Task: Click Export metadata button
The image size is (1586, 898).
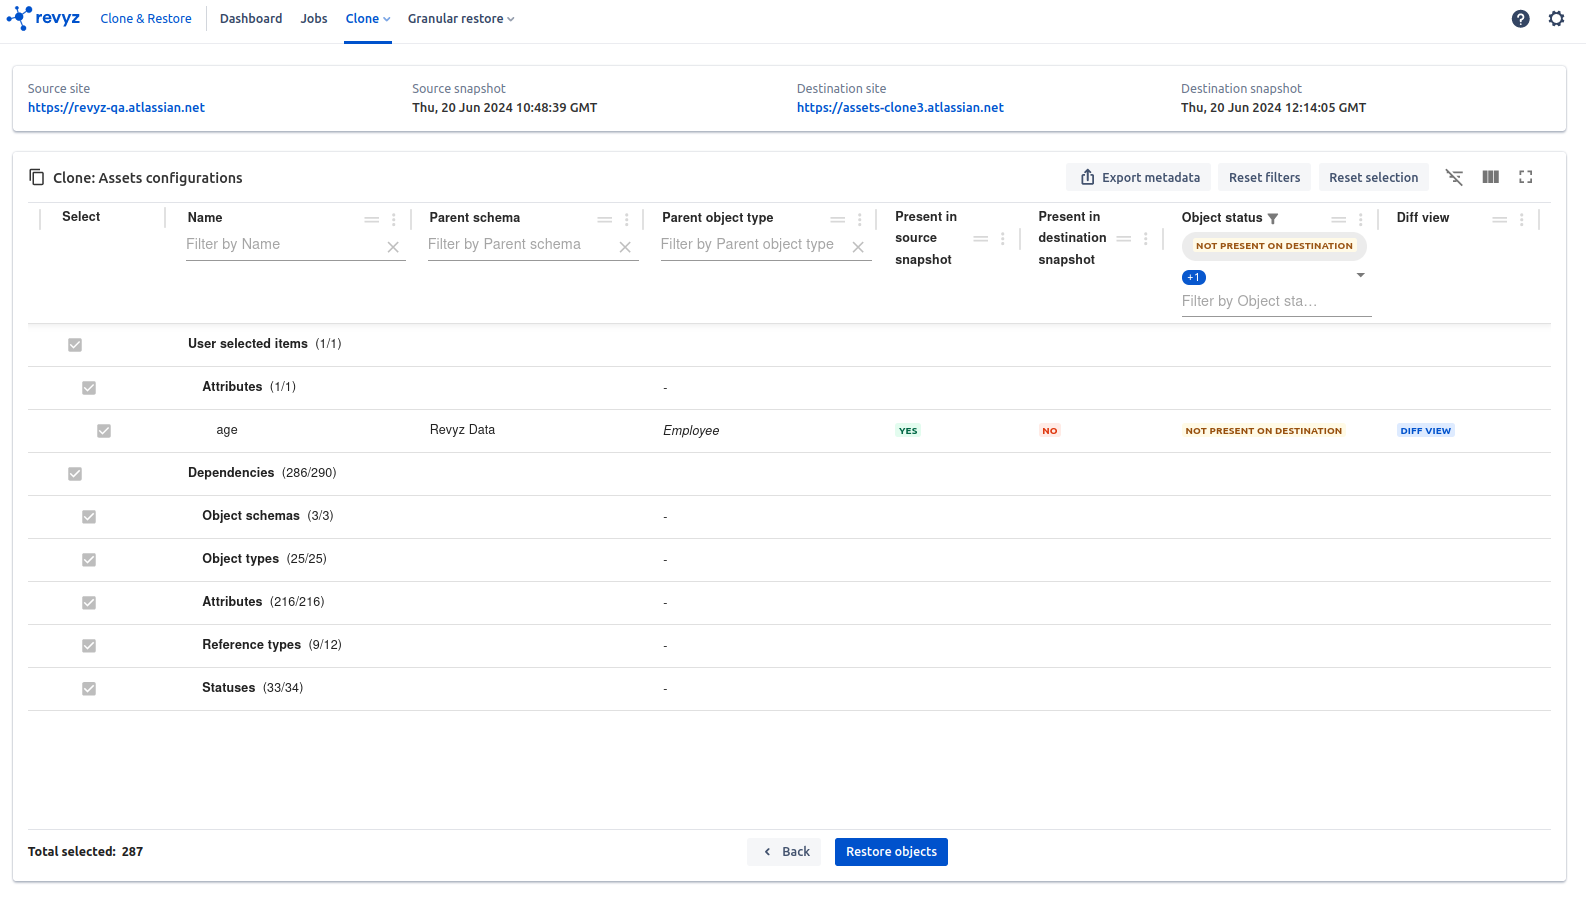Action: pos(1139,177)
